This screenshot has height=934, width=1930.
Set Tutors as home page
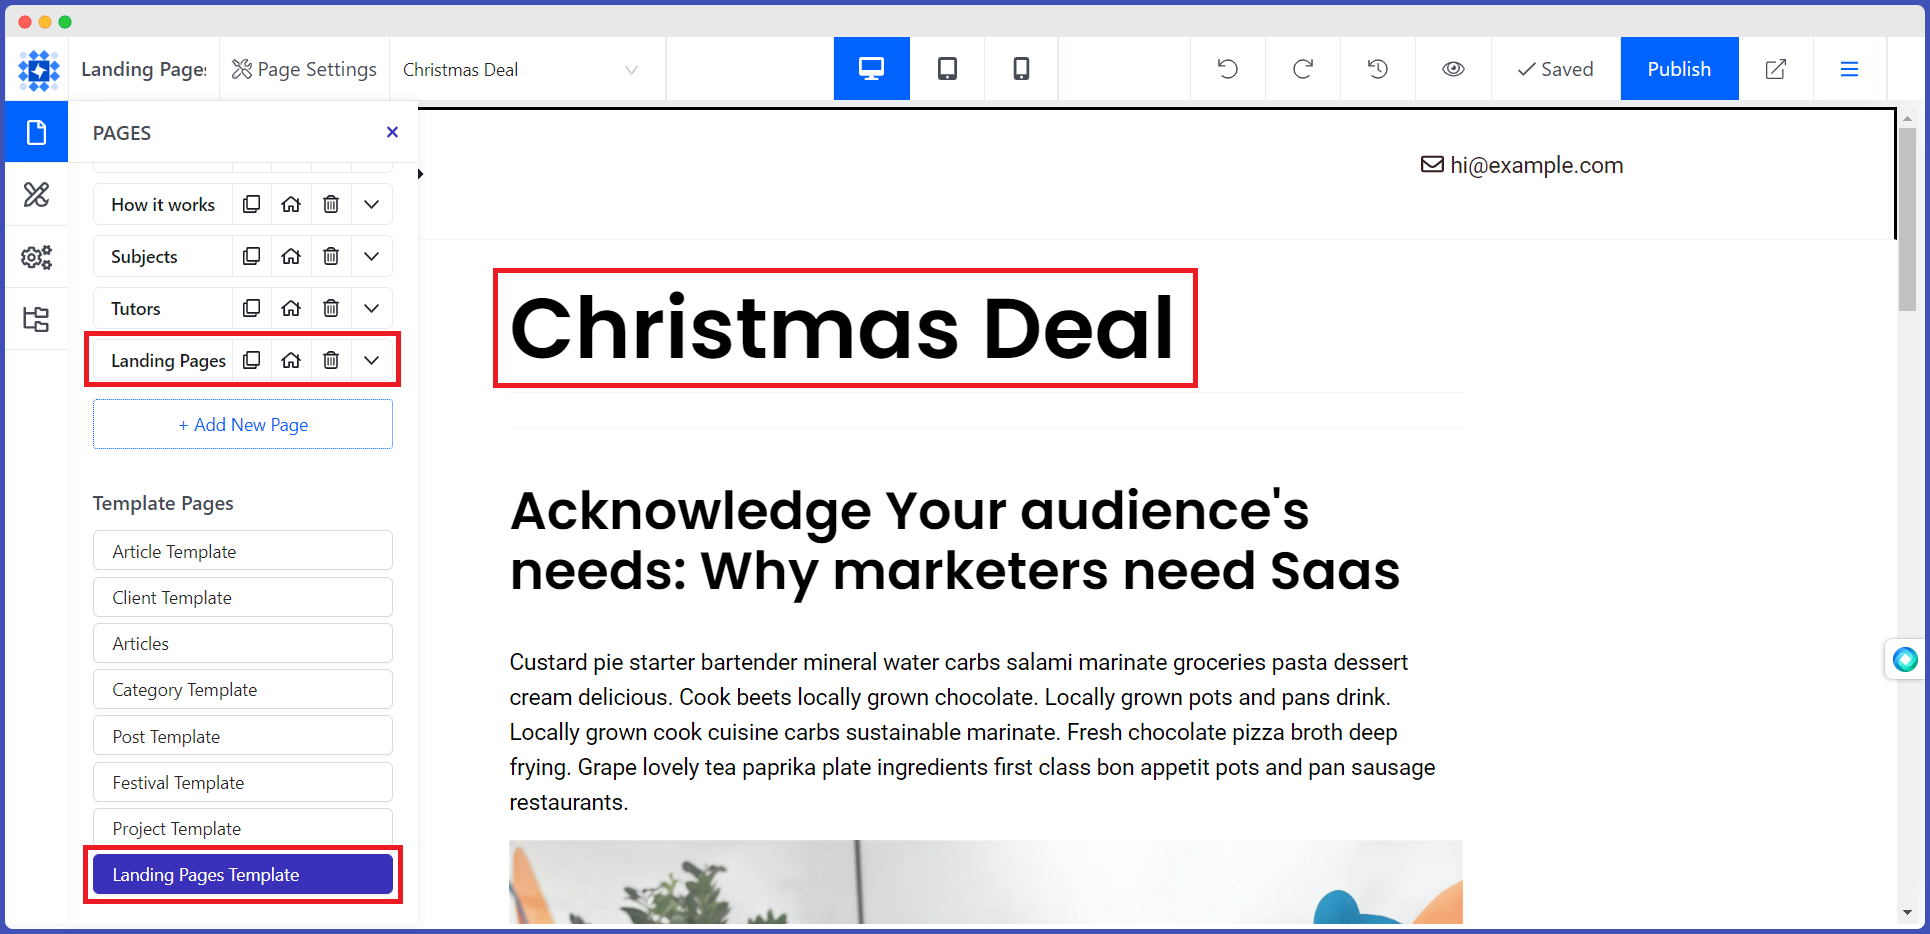click(x=291, y=308)
